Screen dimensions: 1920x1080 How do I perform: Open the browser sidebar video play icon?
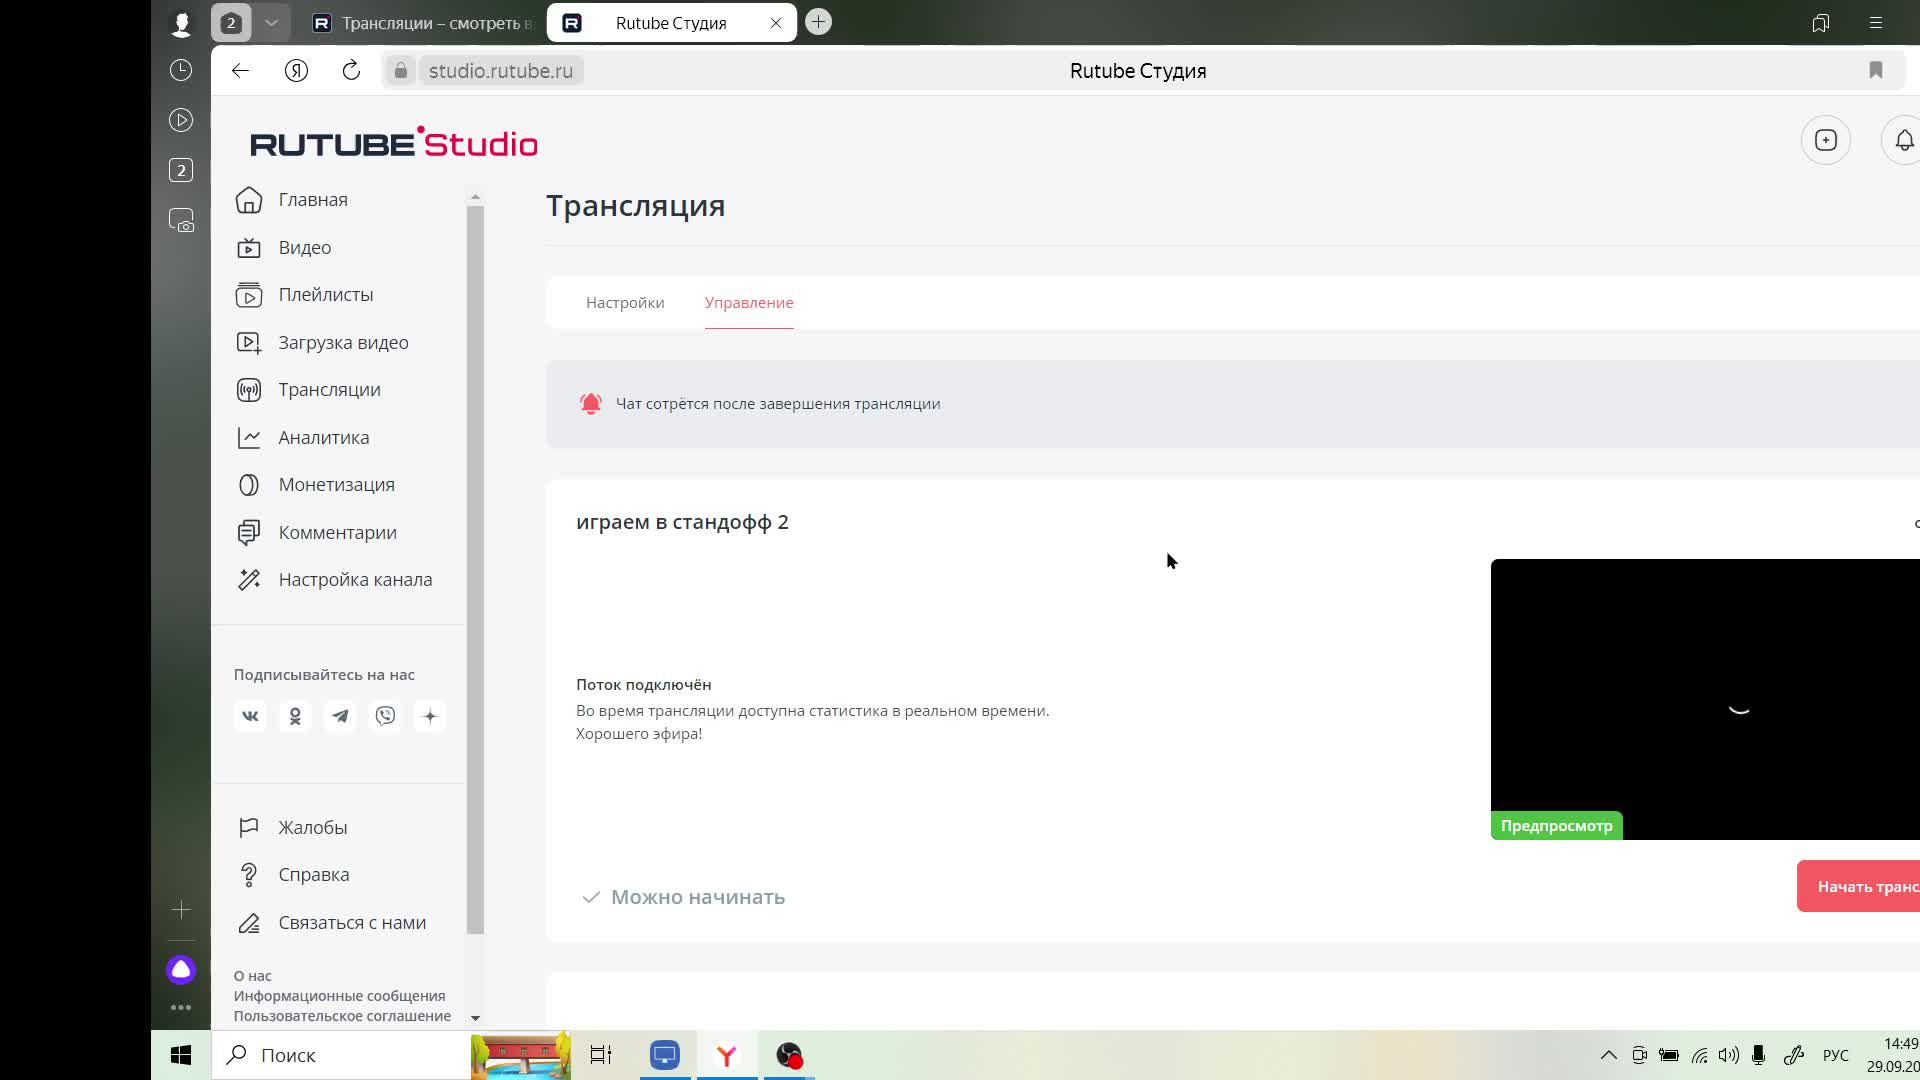pos(181,120)
